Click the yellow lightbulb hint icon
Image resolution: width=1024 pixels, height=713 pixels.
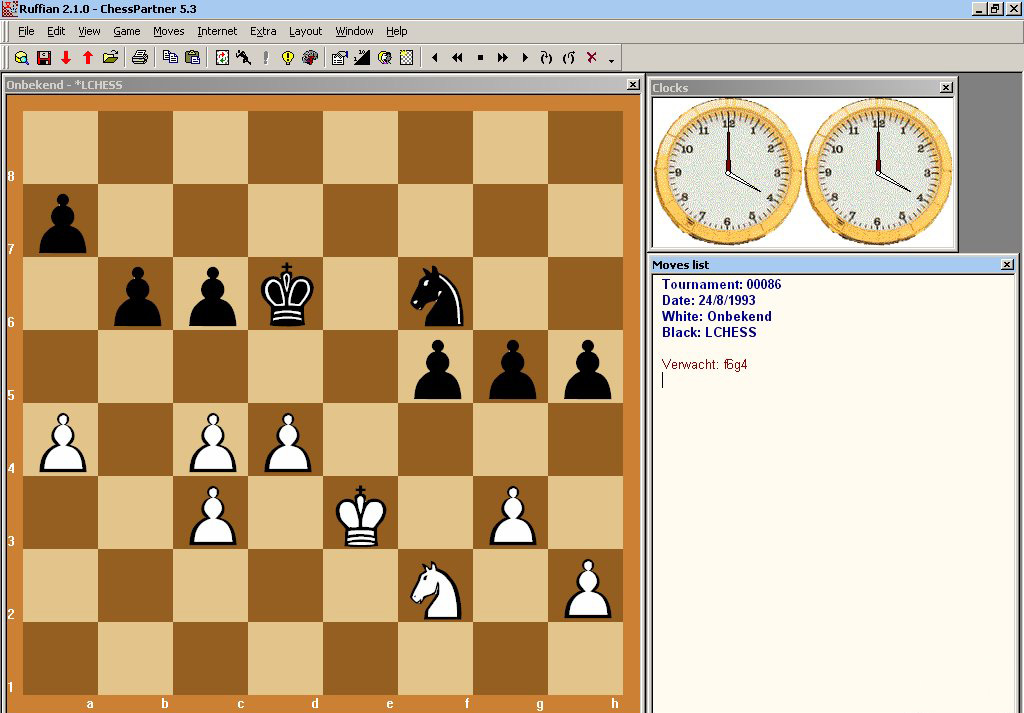[x=288, y=58]
